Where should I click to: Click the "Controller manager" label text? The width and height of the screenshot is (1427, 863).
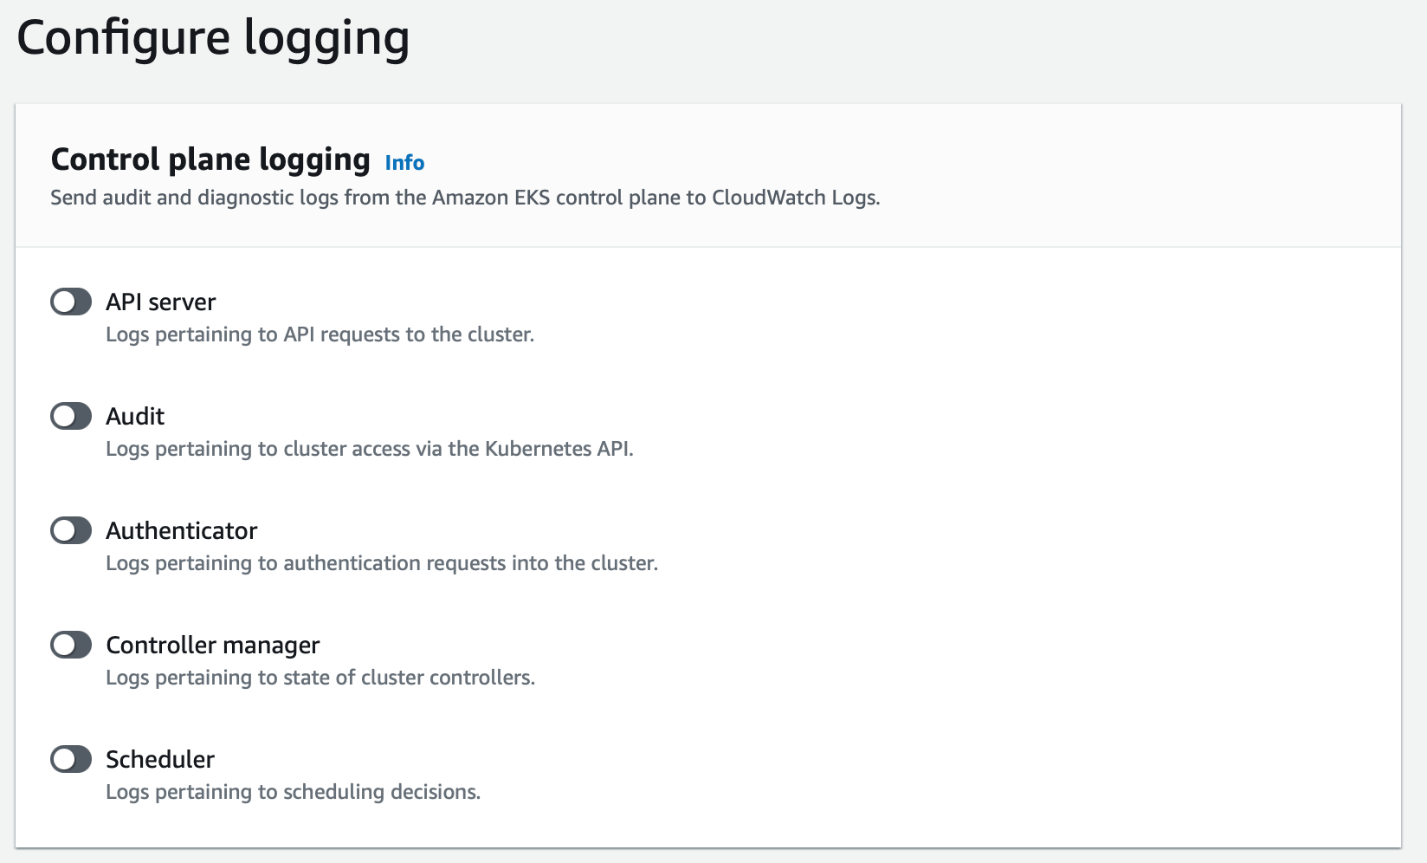[213, 645]
